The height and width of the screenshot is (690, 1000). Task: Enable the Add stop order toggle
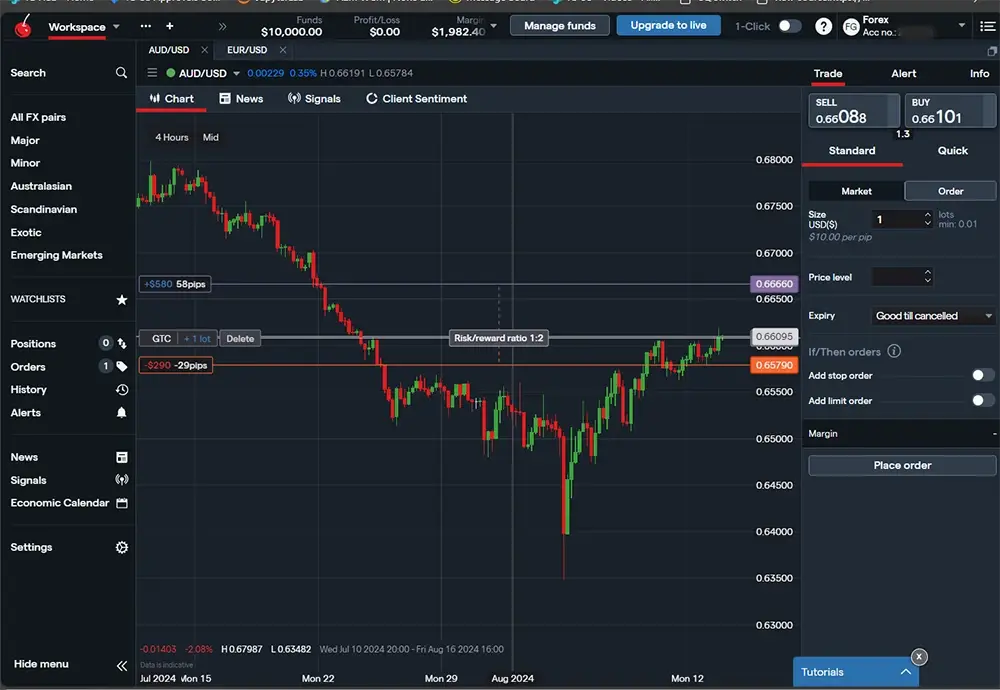pos(983,376)
